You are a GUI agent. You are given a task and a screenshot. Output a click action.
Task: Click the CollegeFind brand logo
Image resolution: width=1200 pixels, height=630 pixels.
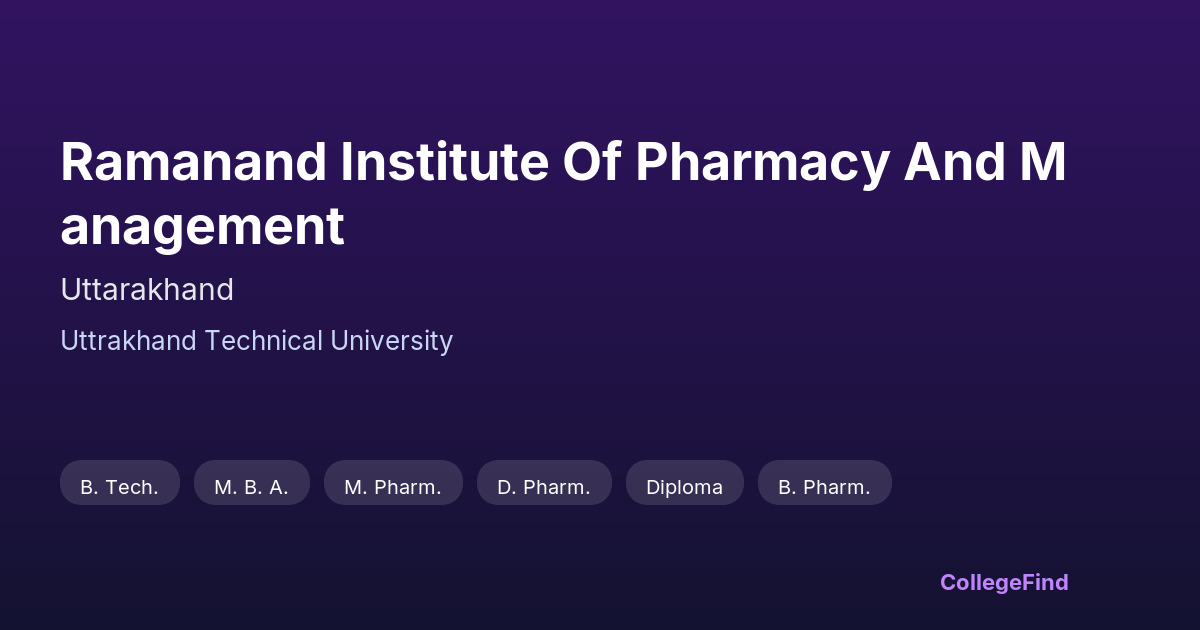pyautogui.click(x=1004, y=582)
